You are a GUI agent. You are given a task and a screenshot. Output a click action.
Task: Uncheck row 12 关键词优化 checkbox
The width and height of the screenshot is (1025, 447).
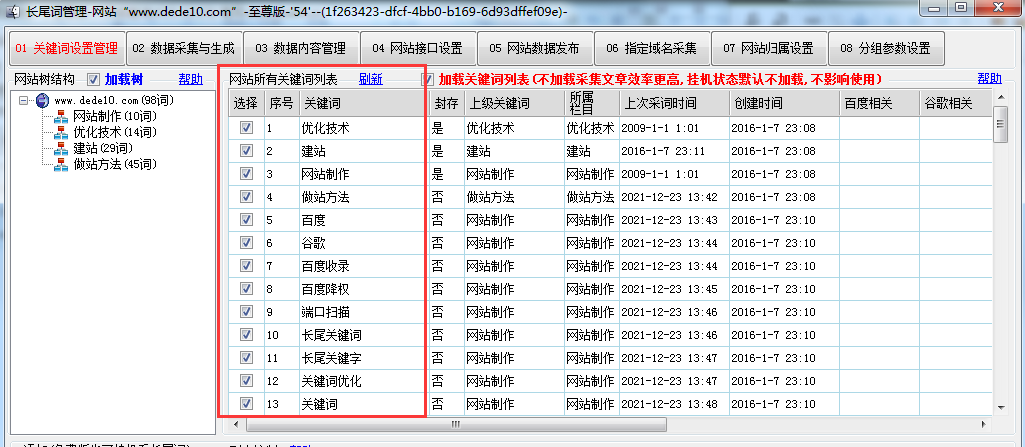click(246, 380)
